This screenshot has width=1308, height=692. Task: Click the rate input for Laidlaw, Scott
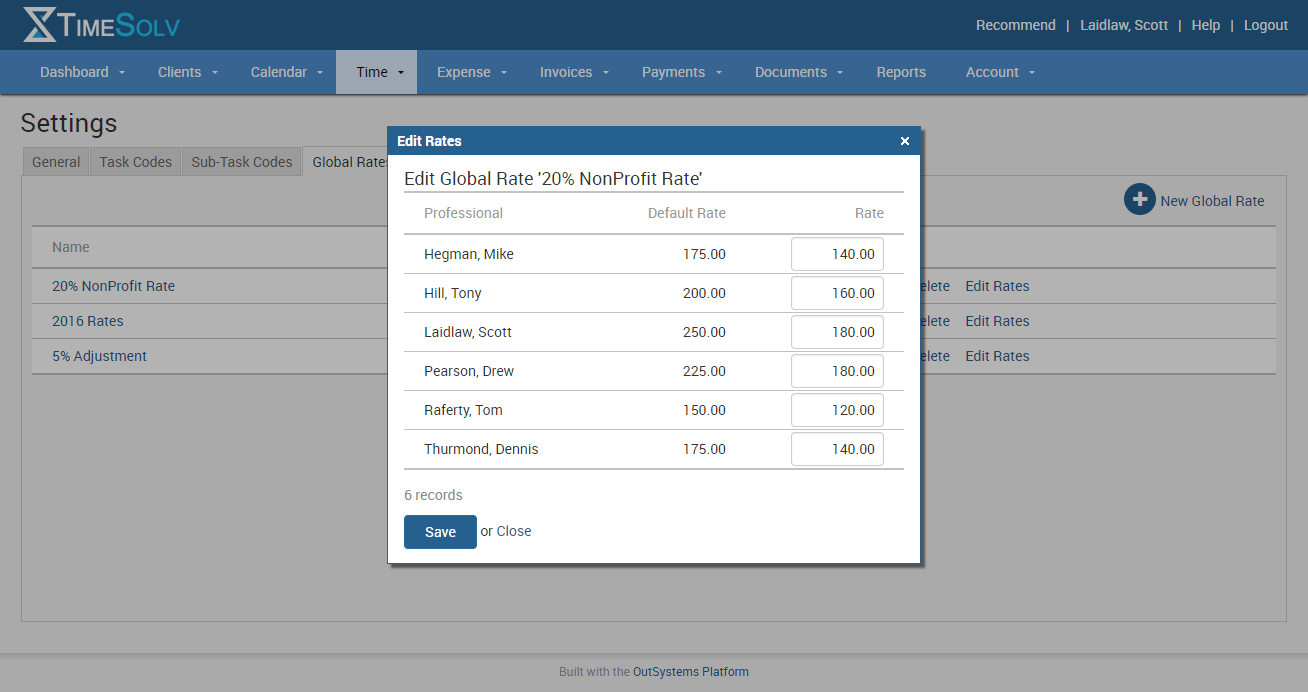tap(837, 332)
